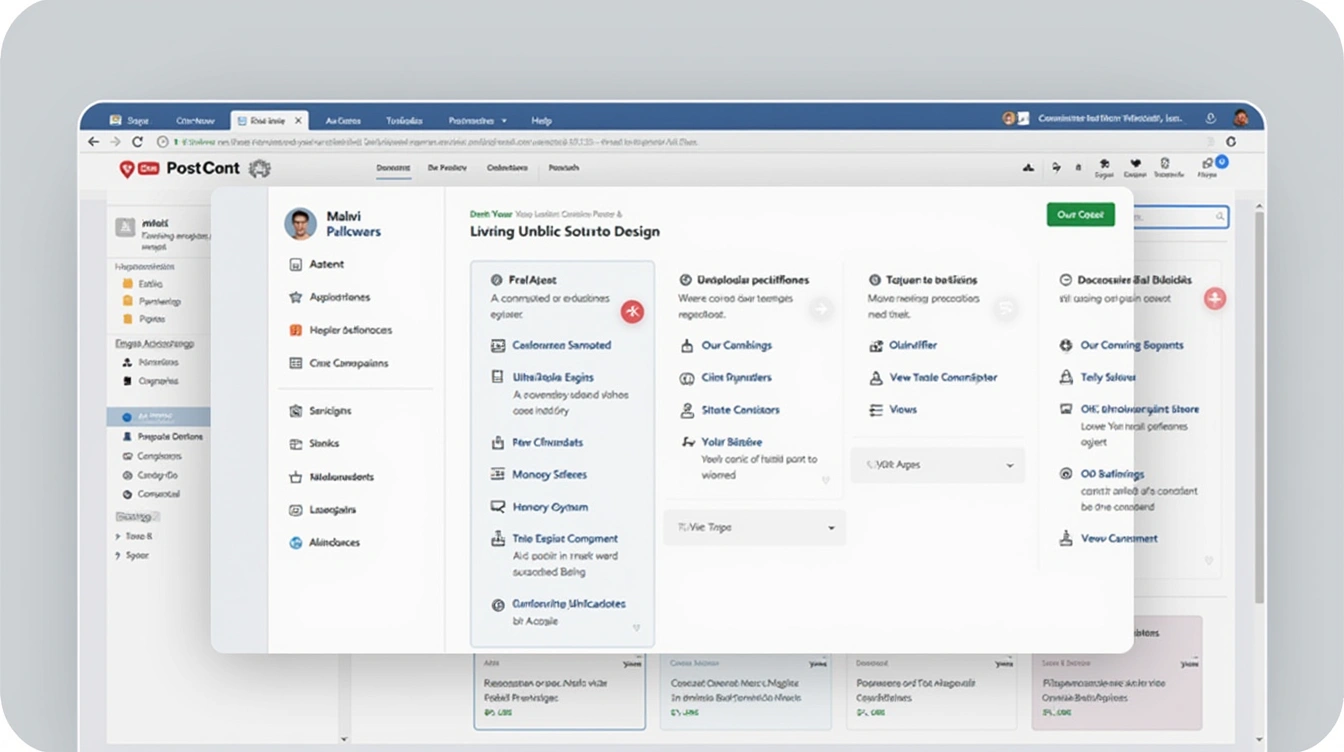Click the orange Hepler icon in modal sidebar
This screenshot has height=752, width=1344.
[295, 330]
